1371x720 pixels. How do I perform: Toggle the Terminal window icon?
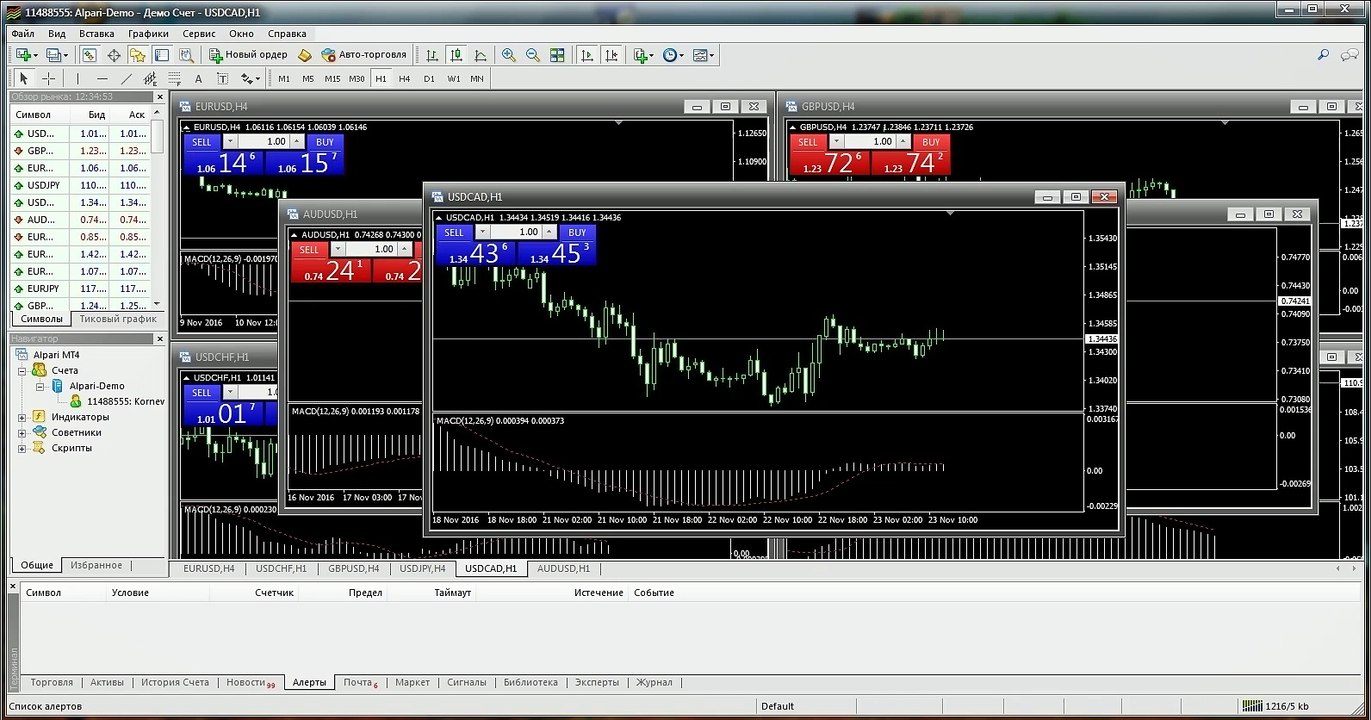coord(163,55)
